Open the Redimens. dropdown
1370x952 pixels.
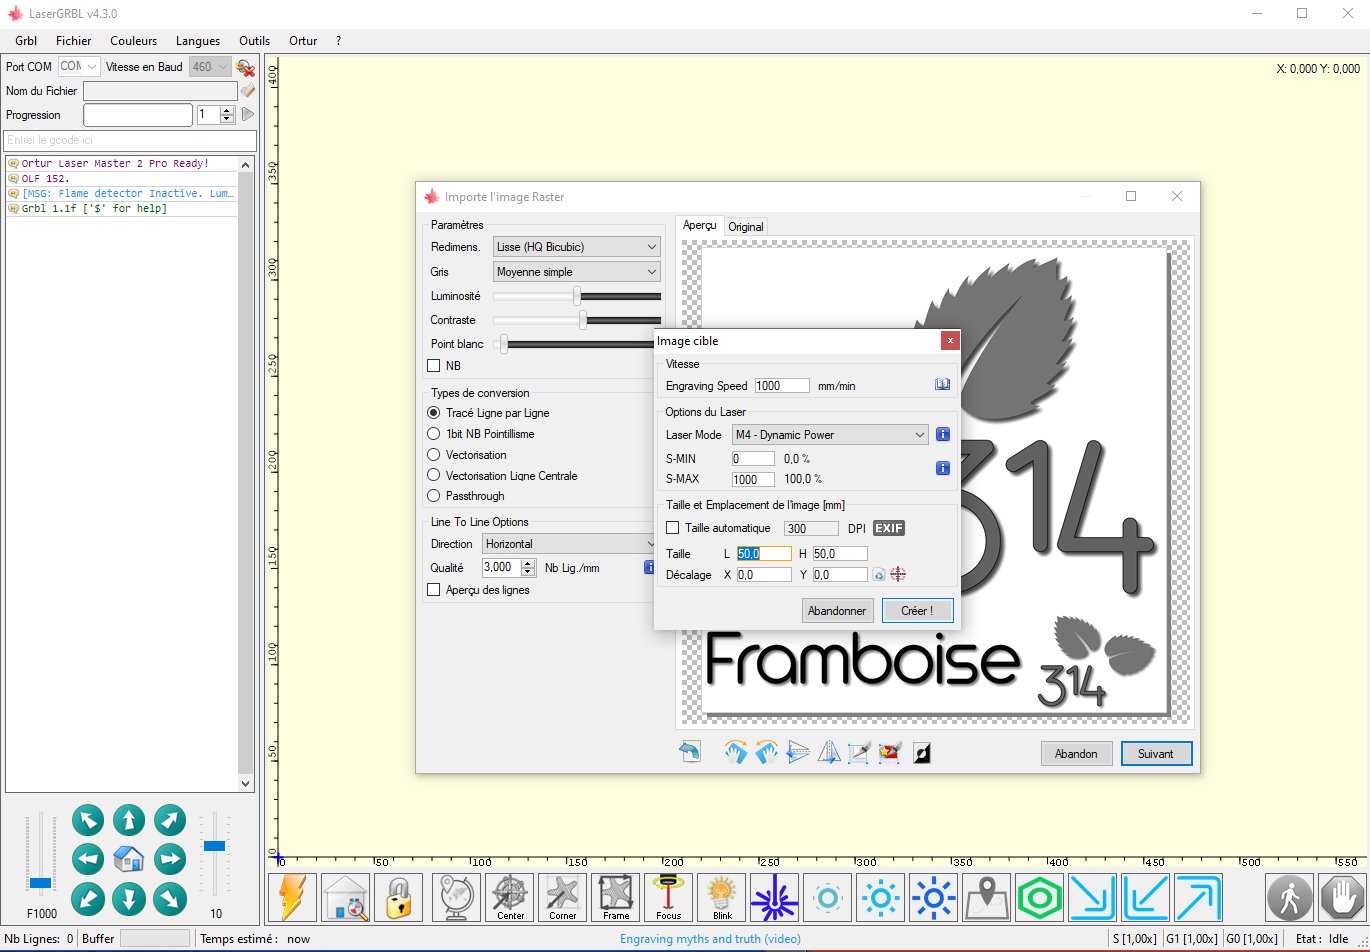coord(577,247)
